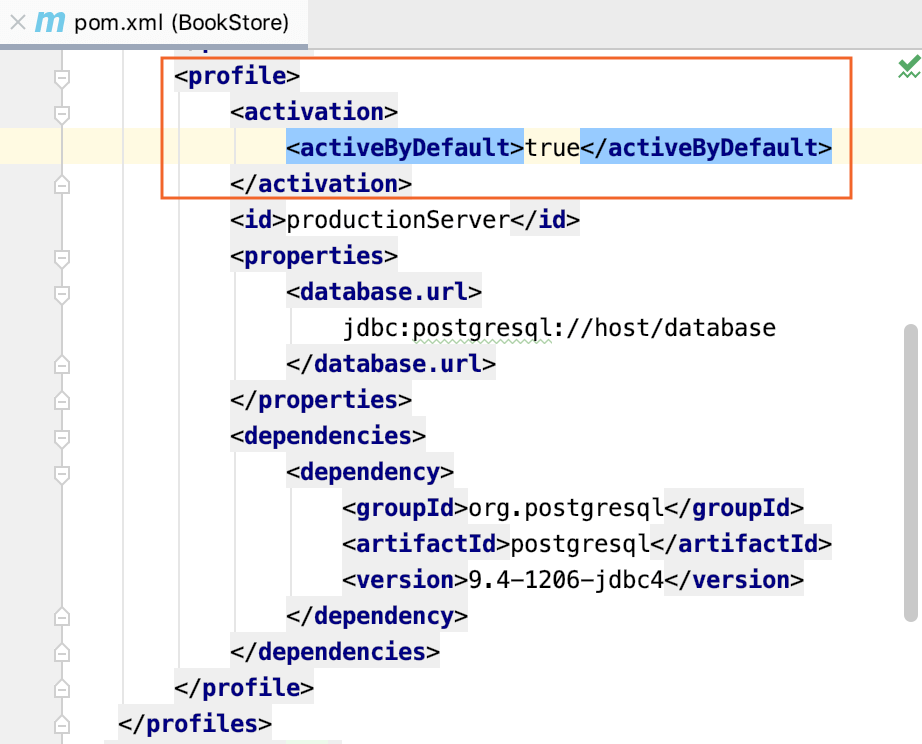922x744 pixels.
Task: Collapse the properties element fold region
Action: [x=62, y=255]
